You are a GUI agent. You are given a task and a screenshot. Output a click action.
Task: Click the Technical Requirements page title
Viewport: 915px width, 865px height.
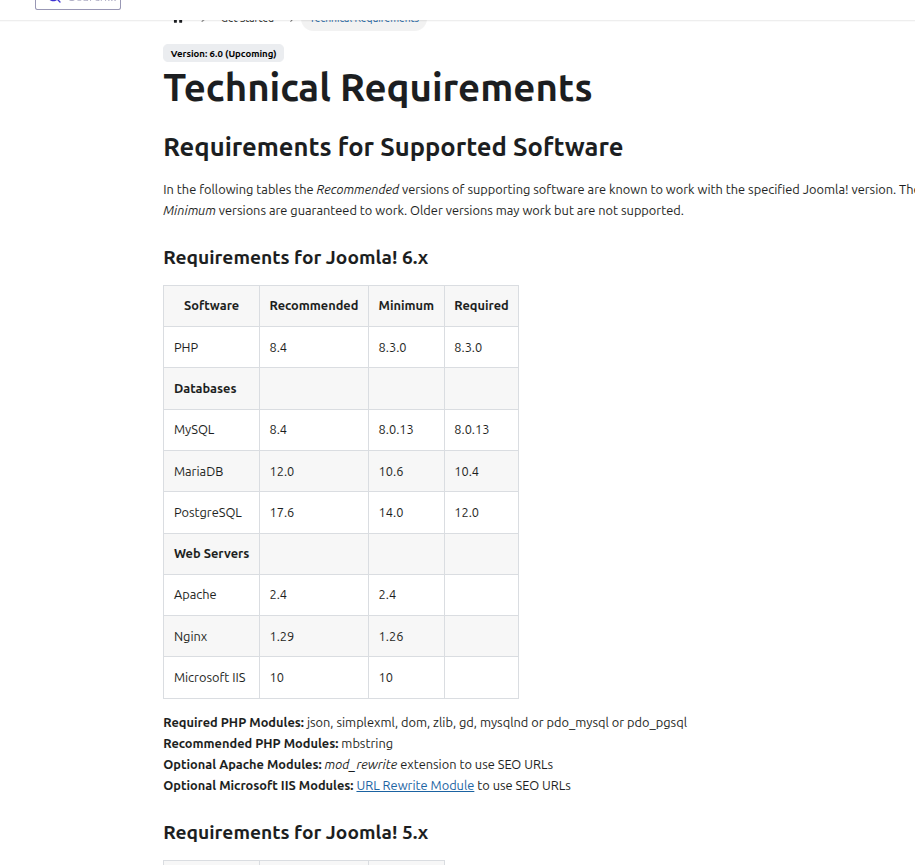[x=377, y=89]
